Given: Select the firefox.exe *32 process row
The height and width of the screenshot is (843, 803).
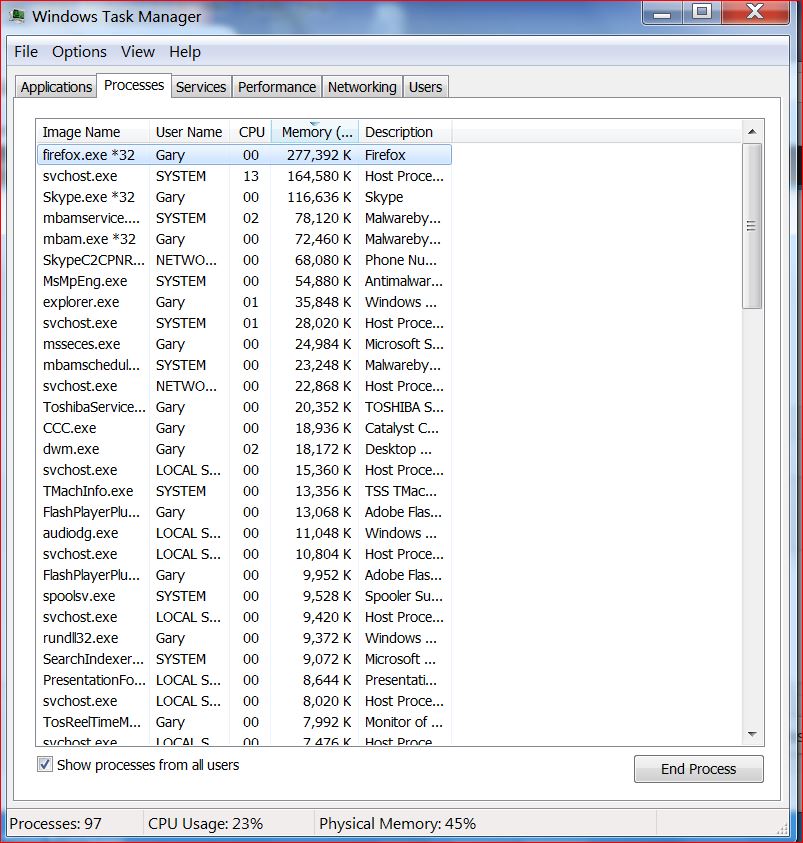Looking at the screenshot, I should coord(244,155).
